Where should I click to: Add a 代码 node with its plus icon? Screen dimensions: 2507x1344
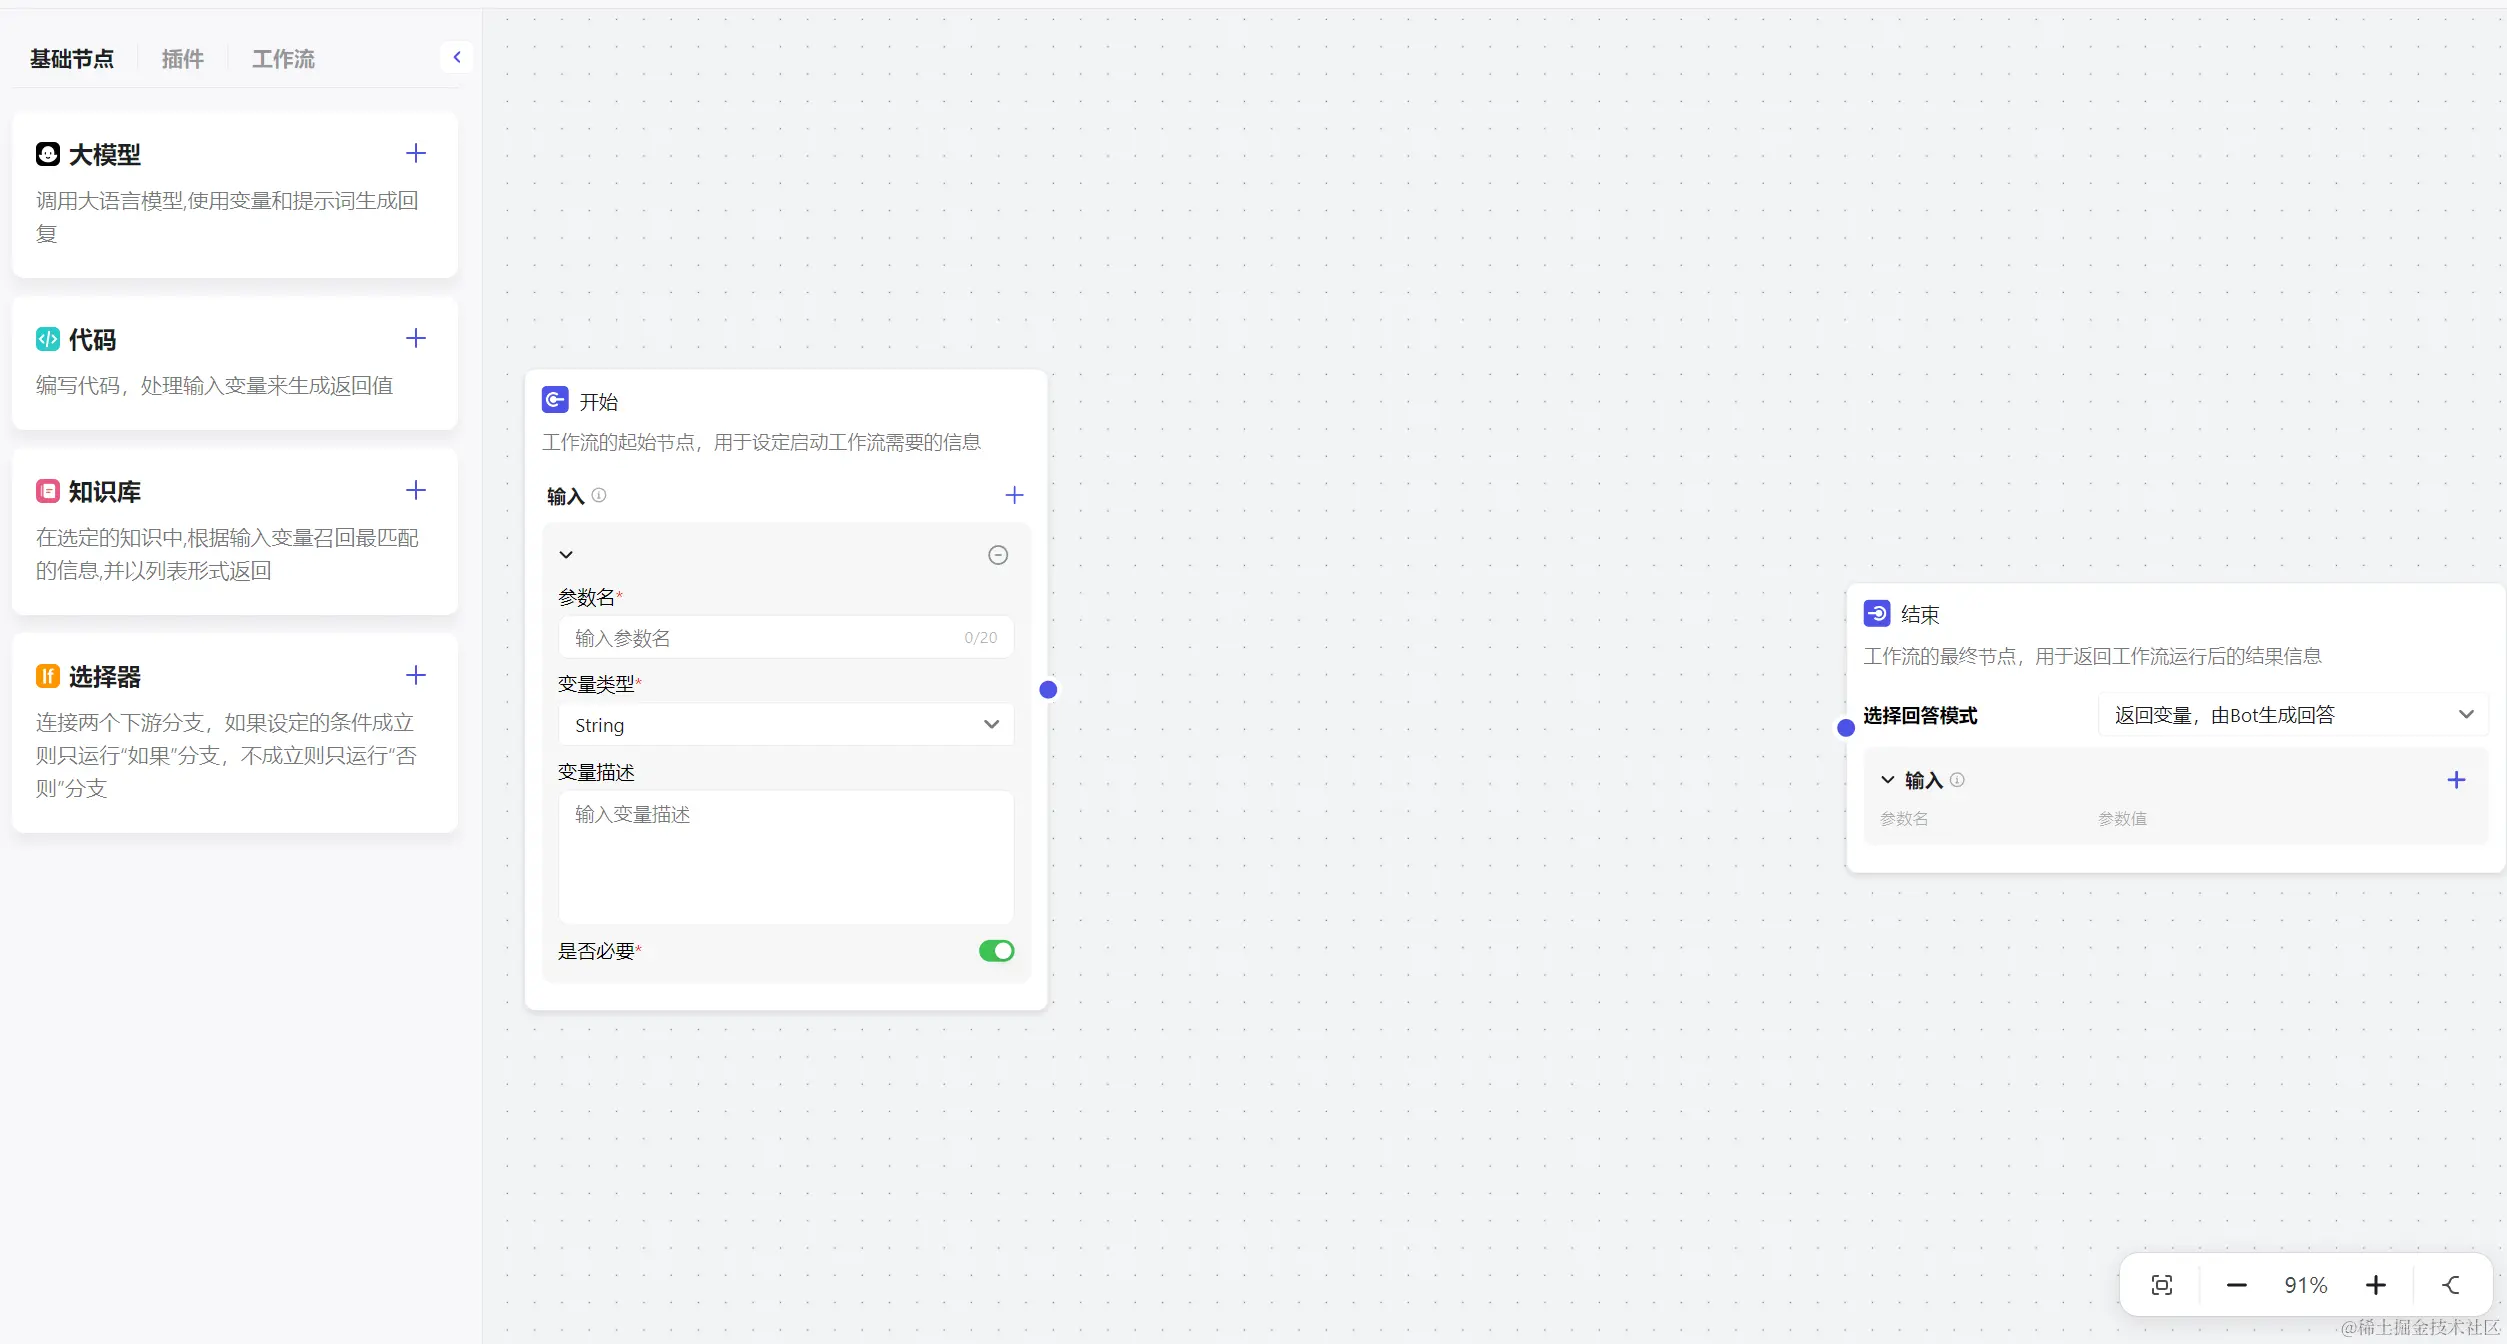416,338
